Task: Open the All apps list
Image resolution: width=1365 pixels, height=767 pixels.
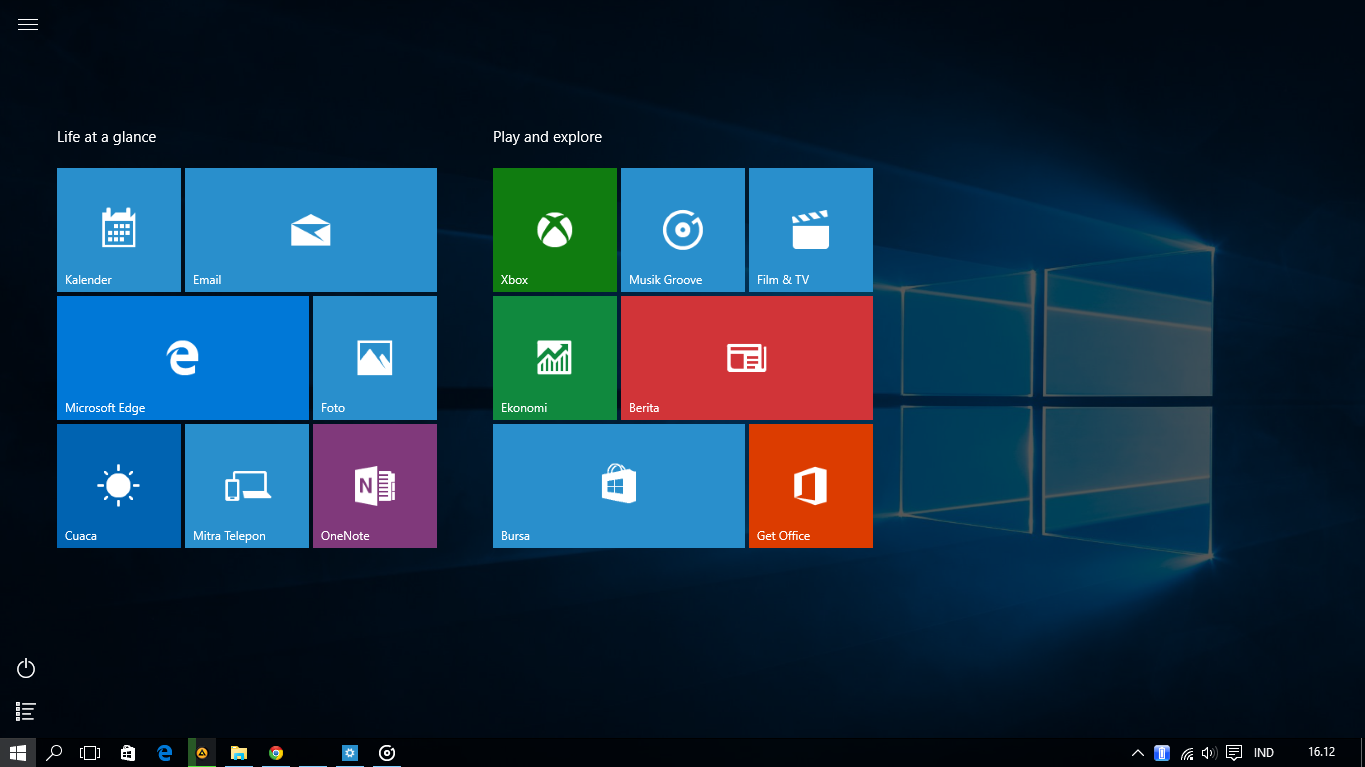Action: [x=25, y=711]
